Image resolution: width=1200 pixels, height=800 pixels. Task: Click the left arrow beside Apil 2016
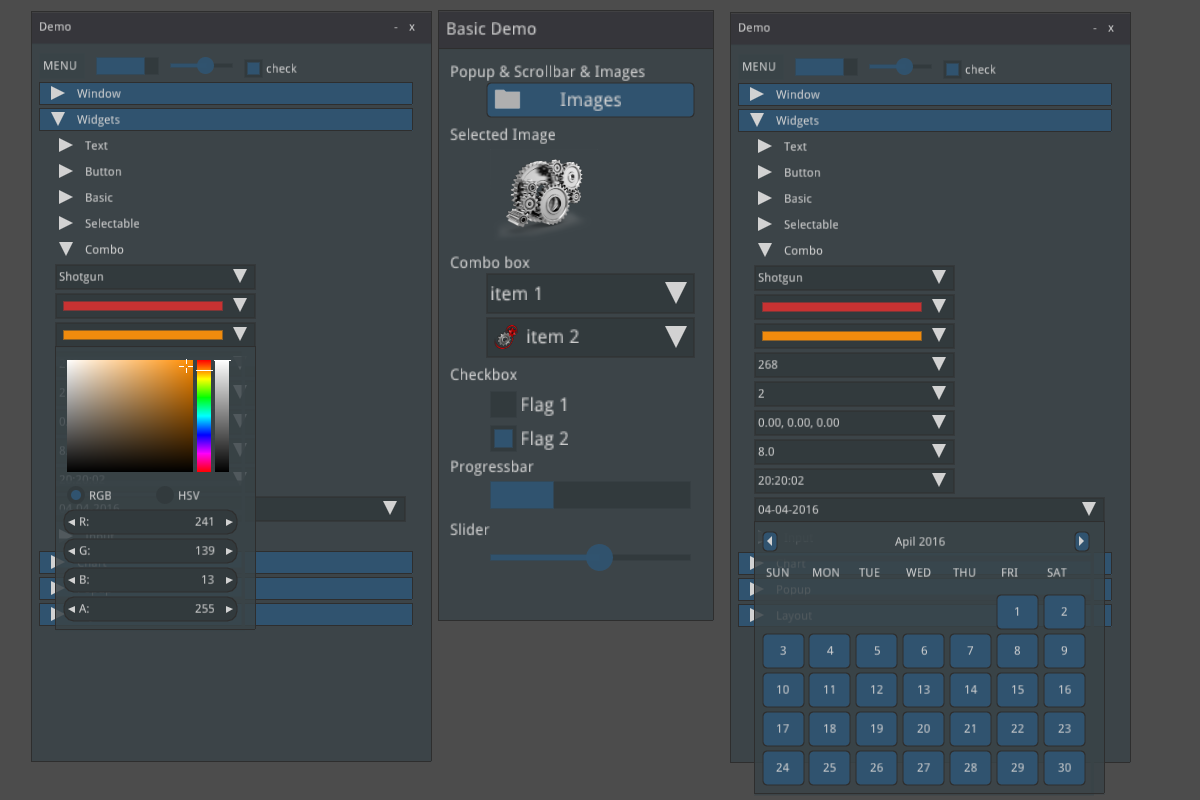pyautogui.click(x=769, y=541)
